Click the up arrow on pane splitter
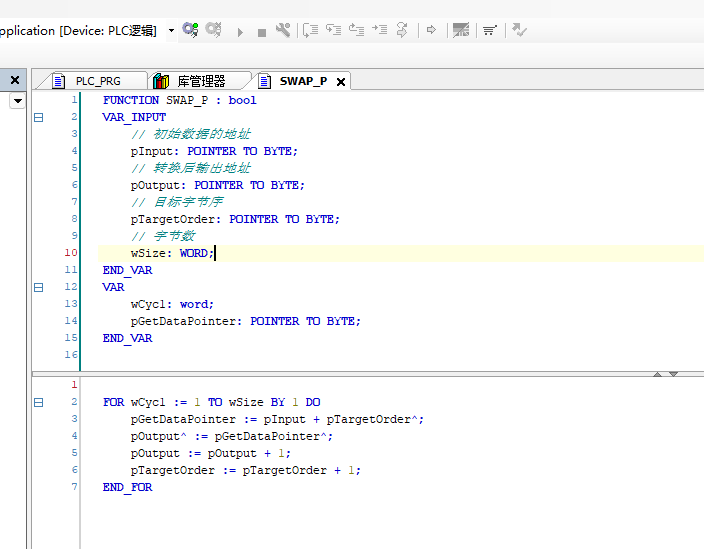 click(x=657, y=374)
